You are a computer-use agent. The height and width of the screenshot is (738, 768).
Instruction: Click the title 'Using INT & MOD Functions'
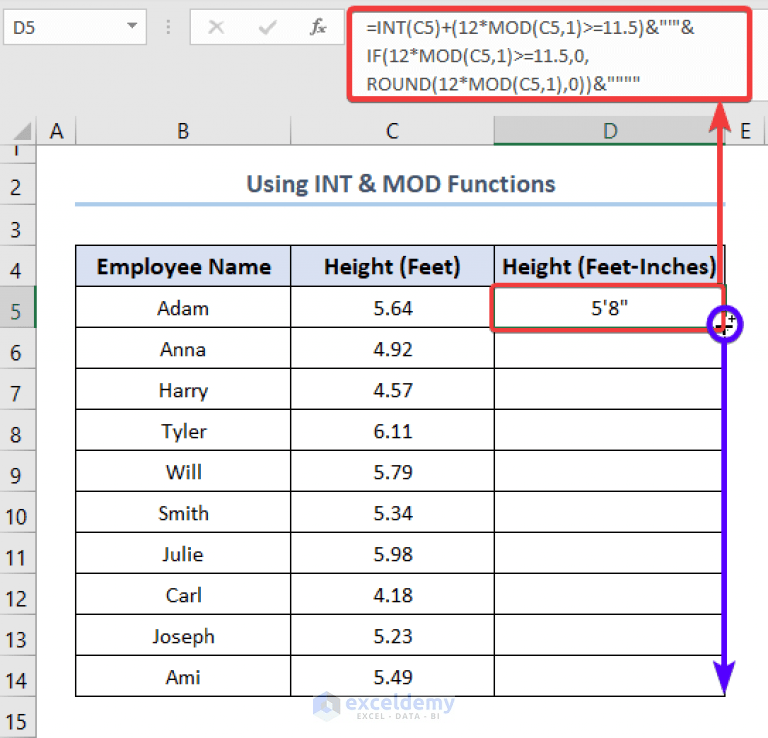click(x=401, y=185)
